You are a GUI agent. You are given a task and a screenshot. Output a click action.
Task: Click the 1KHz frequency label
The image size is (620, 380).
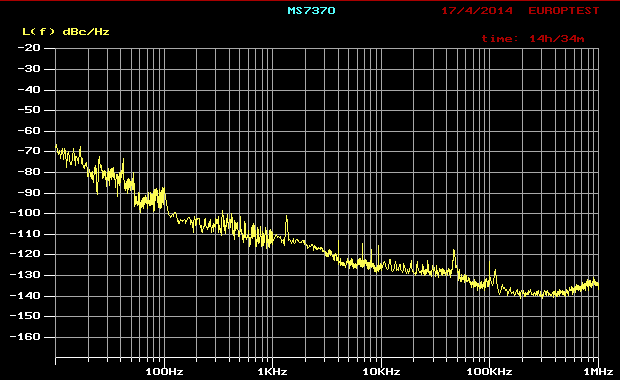pos(272,372)
